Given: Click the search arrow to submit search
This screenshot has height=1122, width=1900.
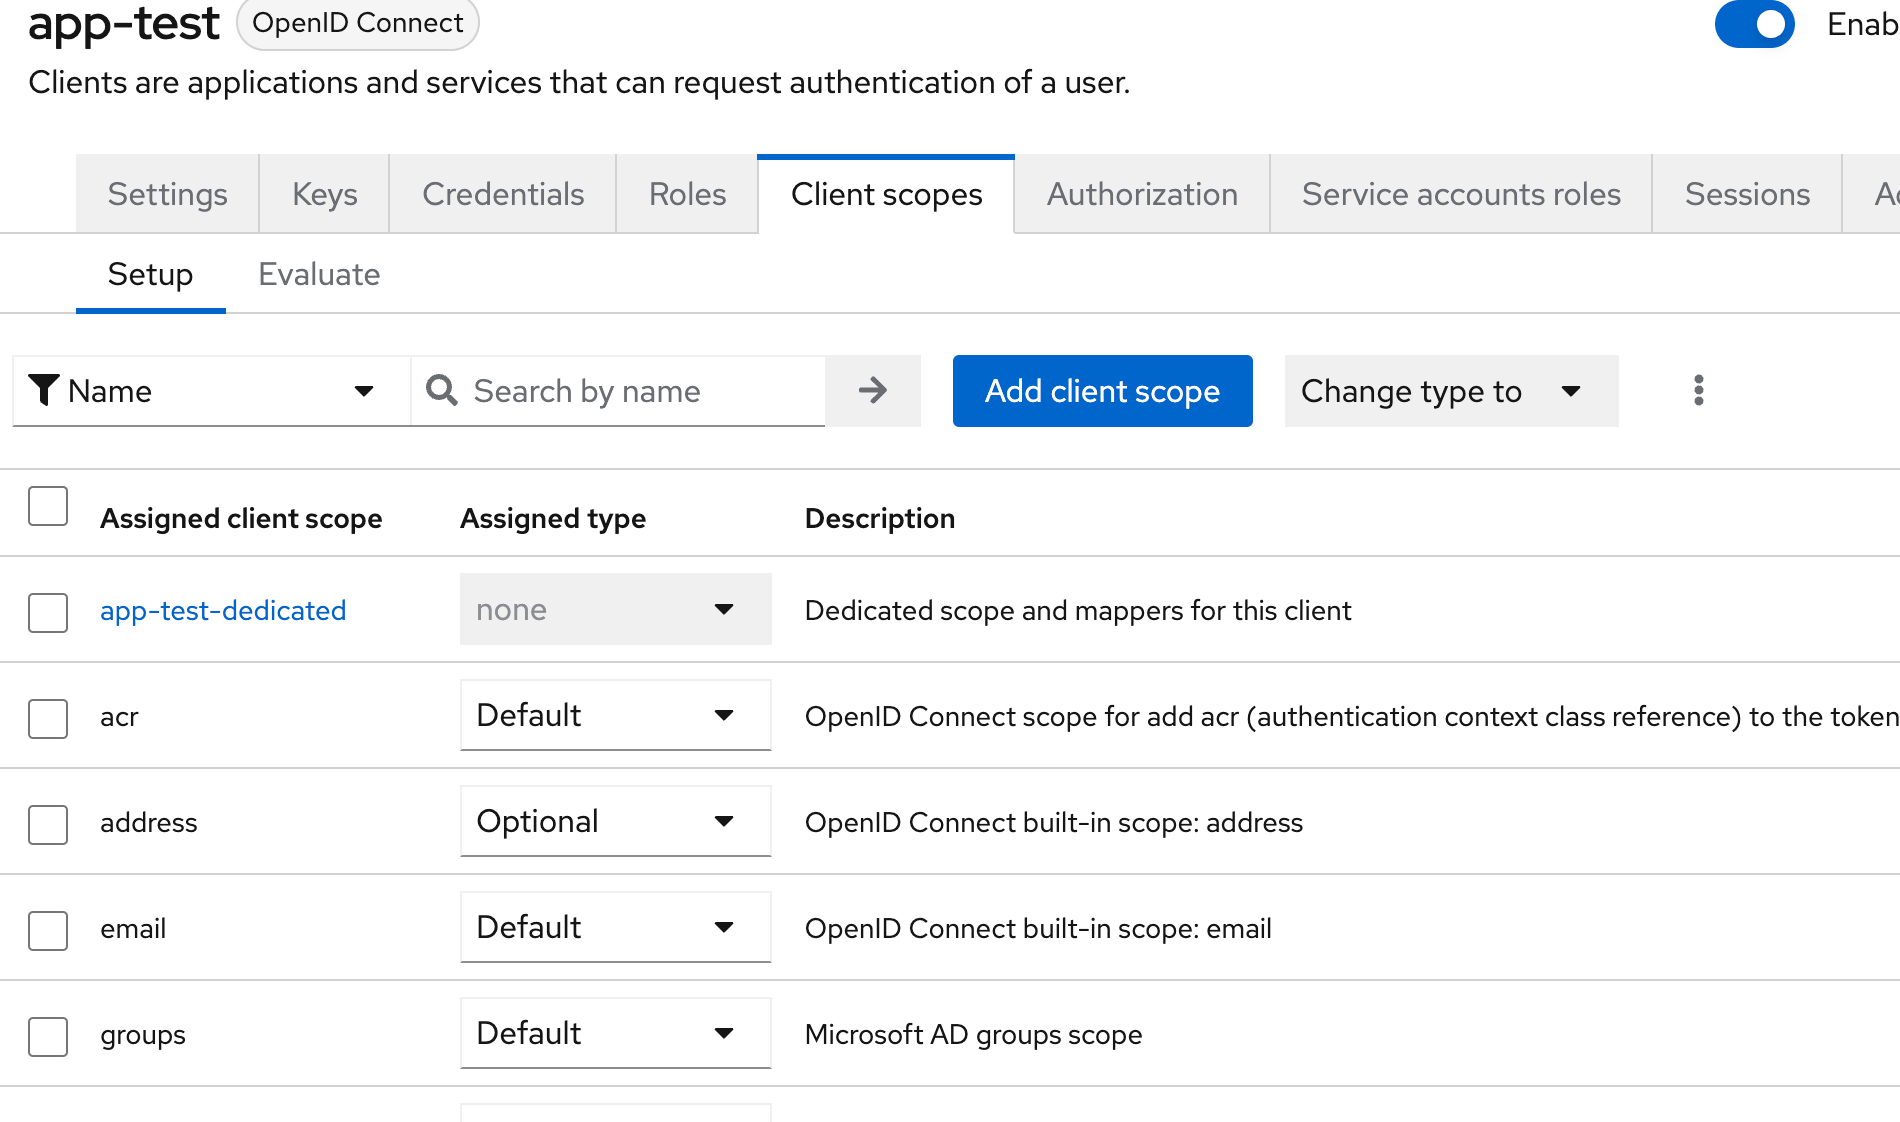Looking at the screenshot, I should (x=872, y=391).
